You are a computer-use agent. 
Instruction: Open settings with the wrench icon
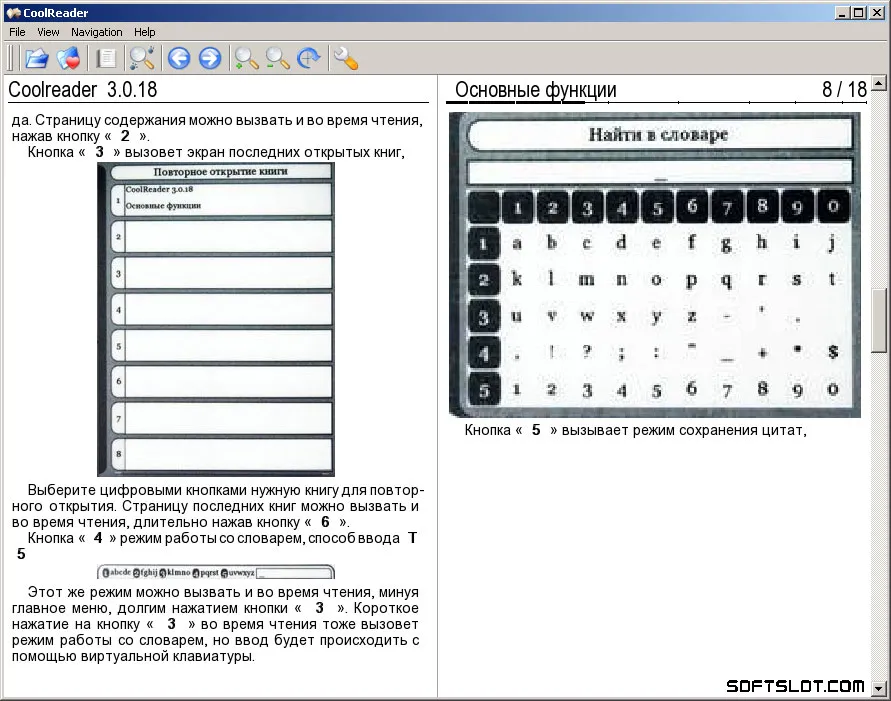click(345, 59)
